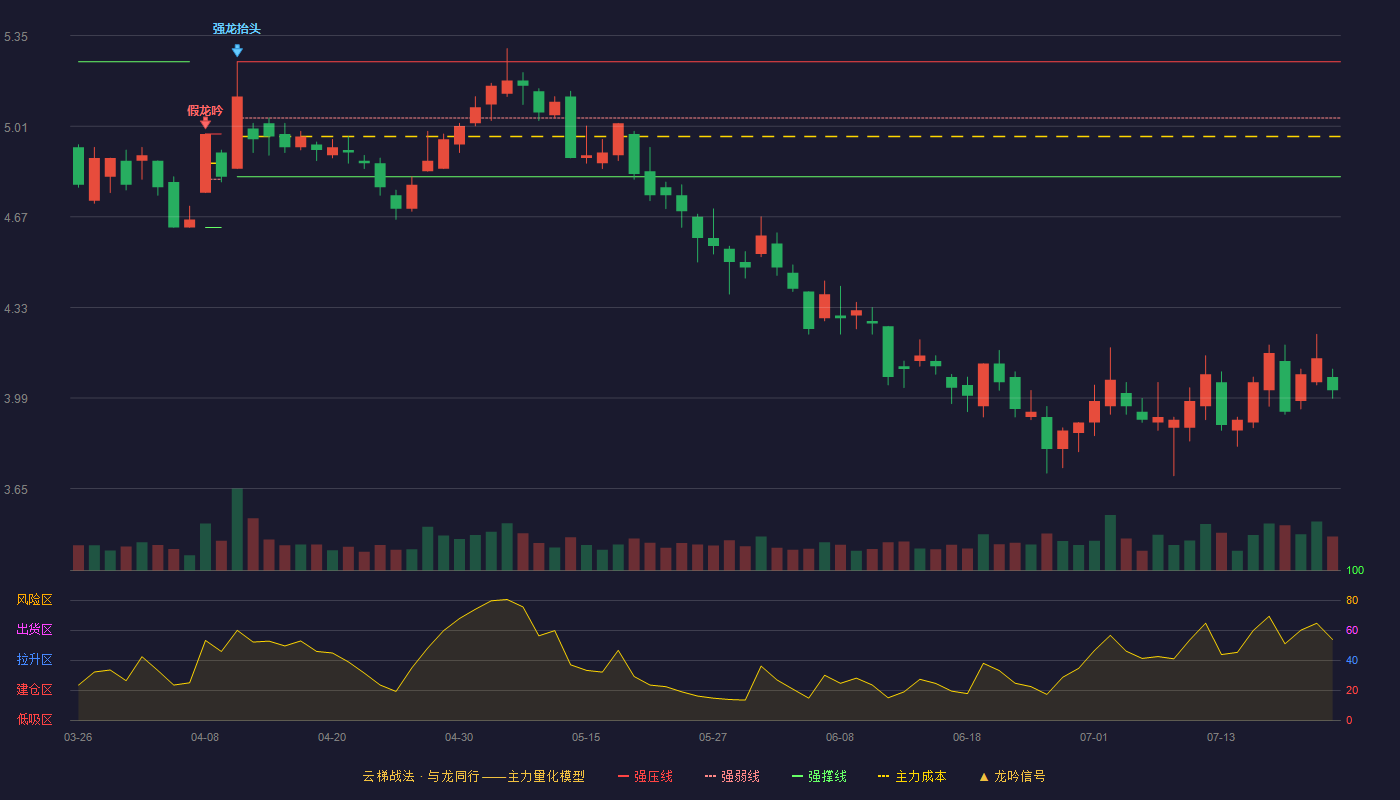Screen dimensions: 1400x800
Task: Toggle the 龙吟信号 legend entry
Action: click(1012, 776)
